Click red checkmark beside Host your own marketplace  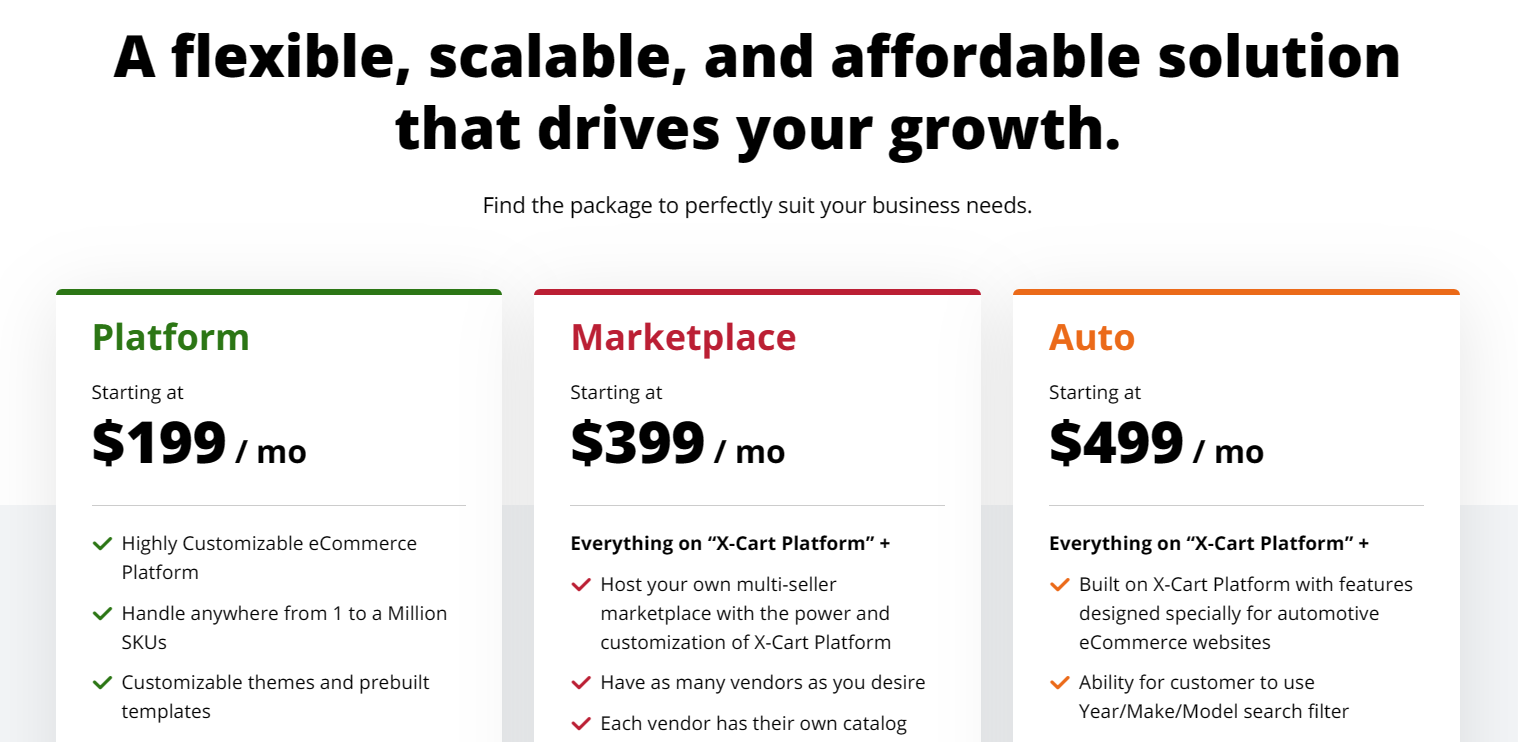(580, 585)
